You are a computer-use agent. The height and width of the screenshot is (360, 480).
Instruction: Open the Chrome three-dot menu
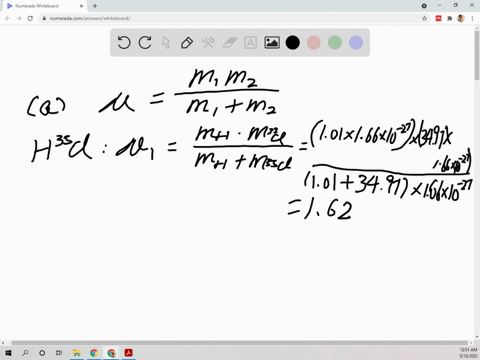472,18
